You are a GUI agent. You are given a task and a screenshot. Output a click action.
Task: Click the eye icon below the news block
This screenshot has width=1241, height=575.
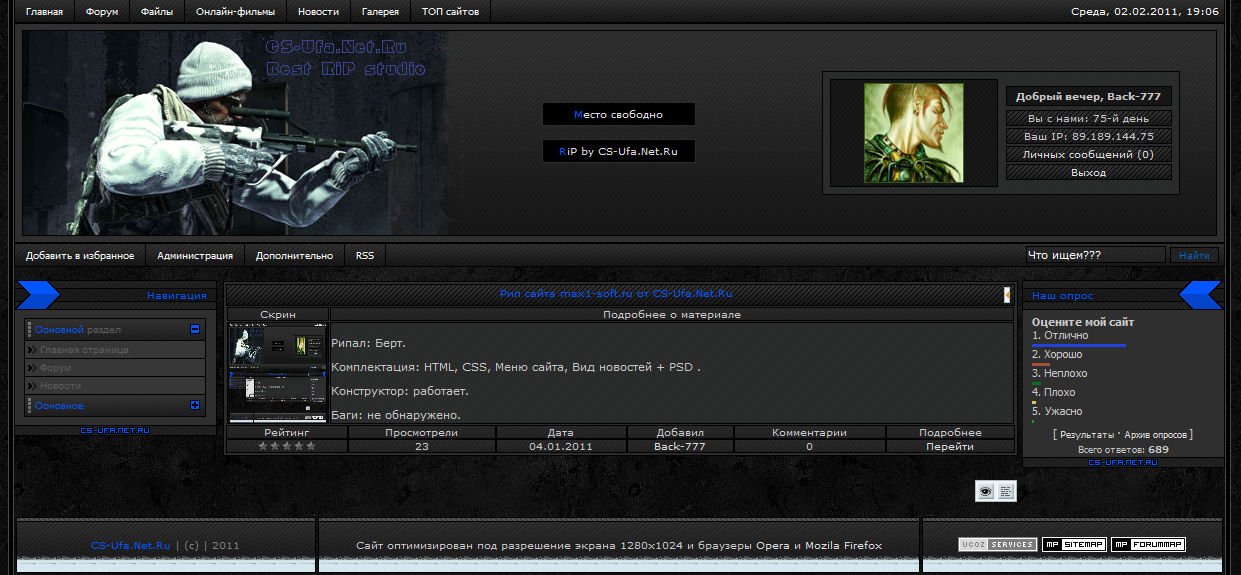[986, 491]
